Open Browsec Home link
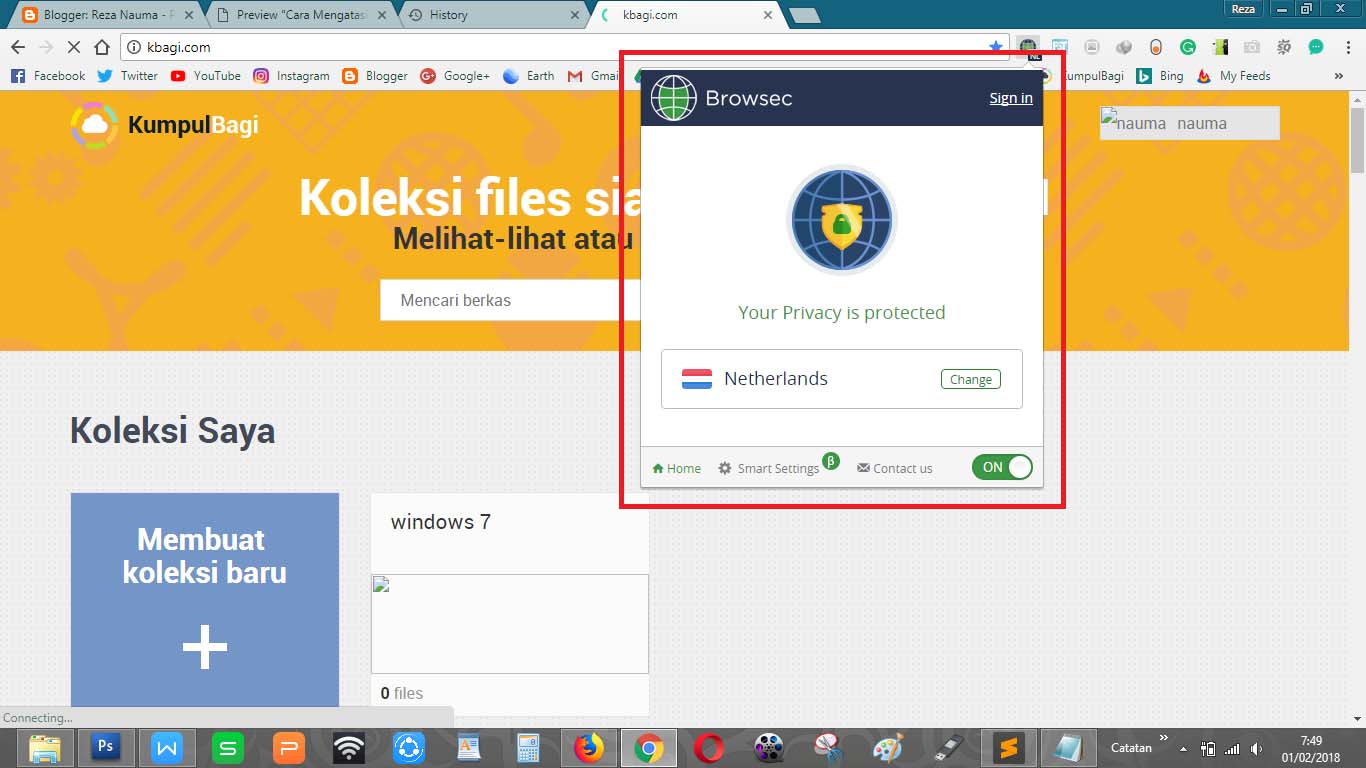Image resolution: width=1366 pixels, height=768 pixels. tap(677, 468)
